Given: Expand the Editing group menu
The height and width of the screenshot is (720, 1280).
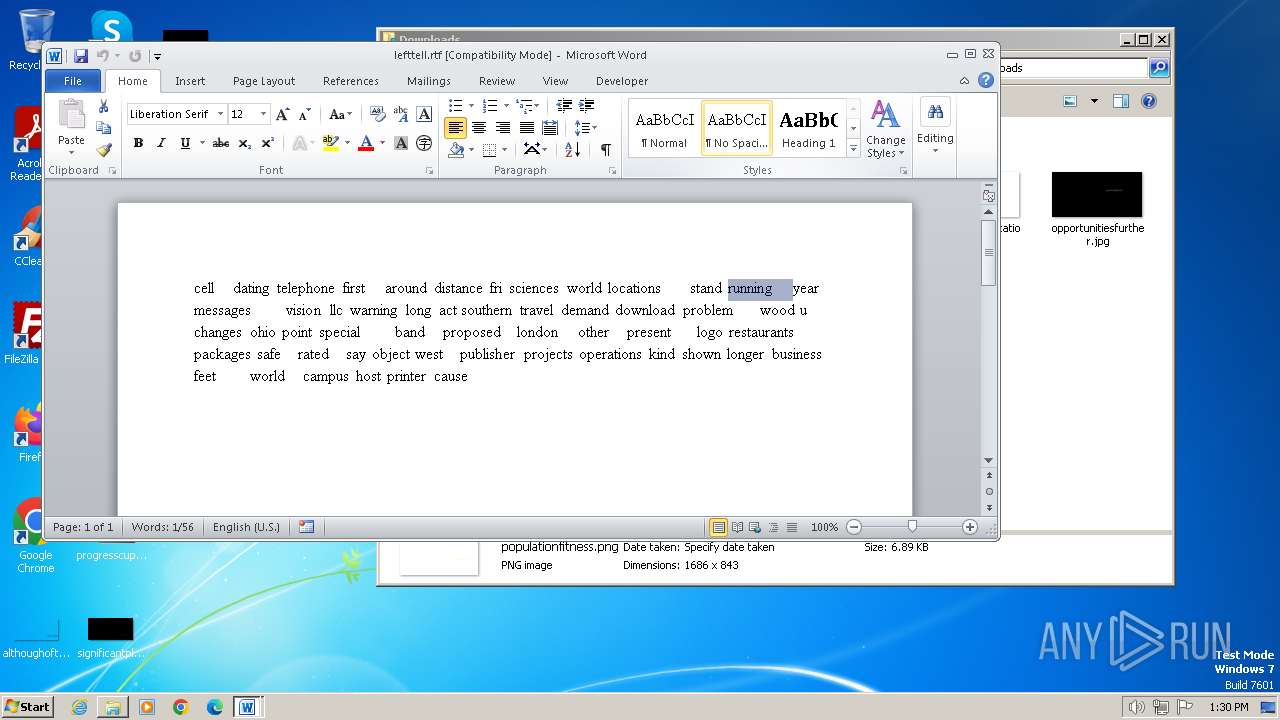Looking at the screenshot, I should coord(935,127).
